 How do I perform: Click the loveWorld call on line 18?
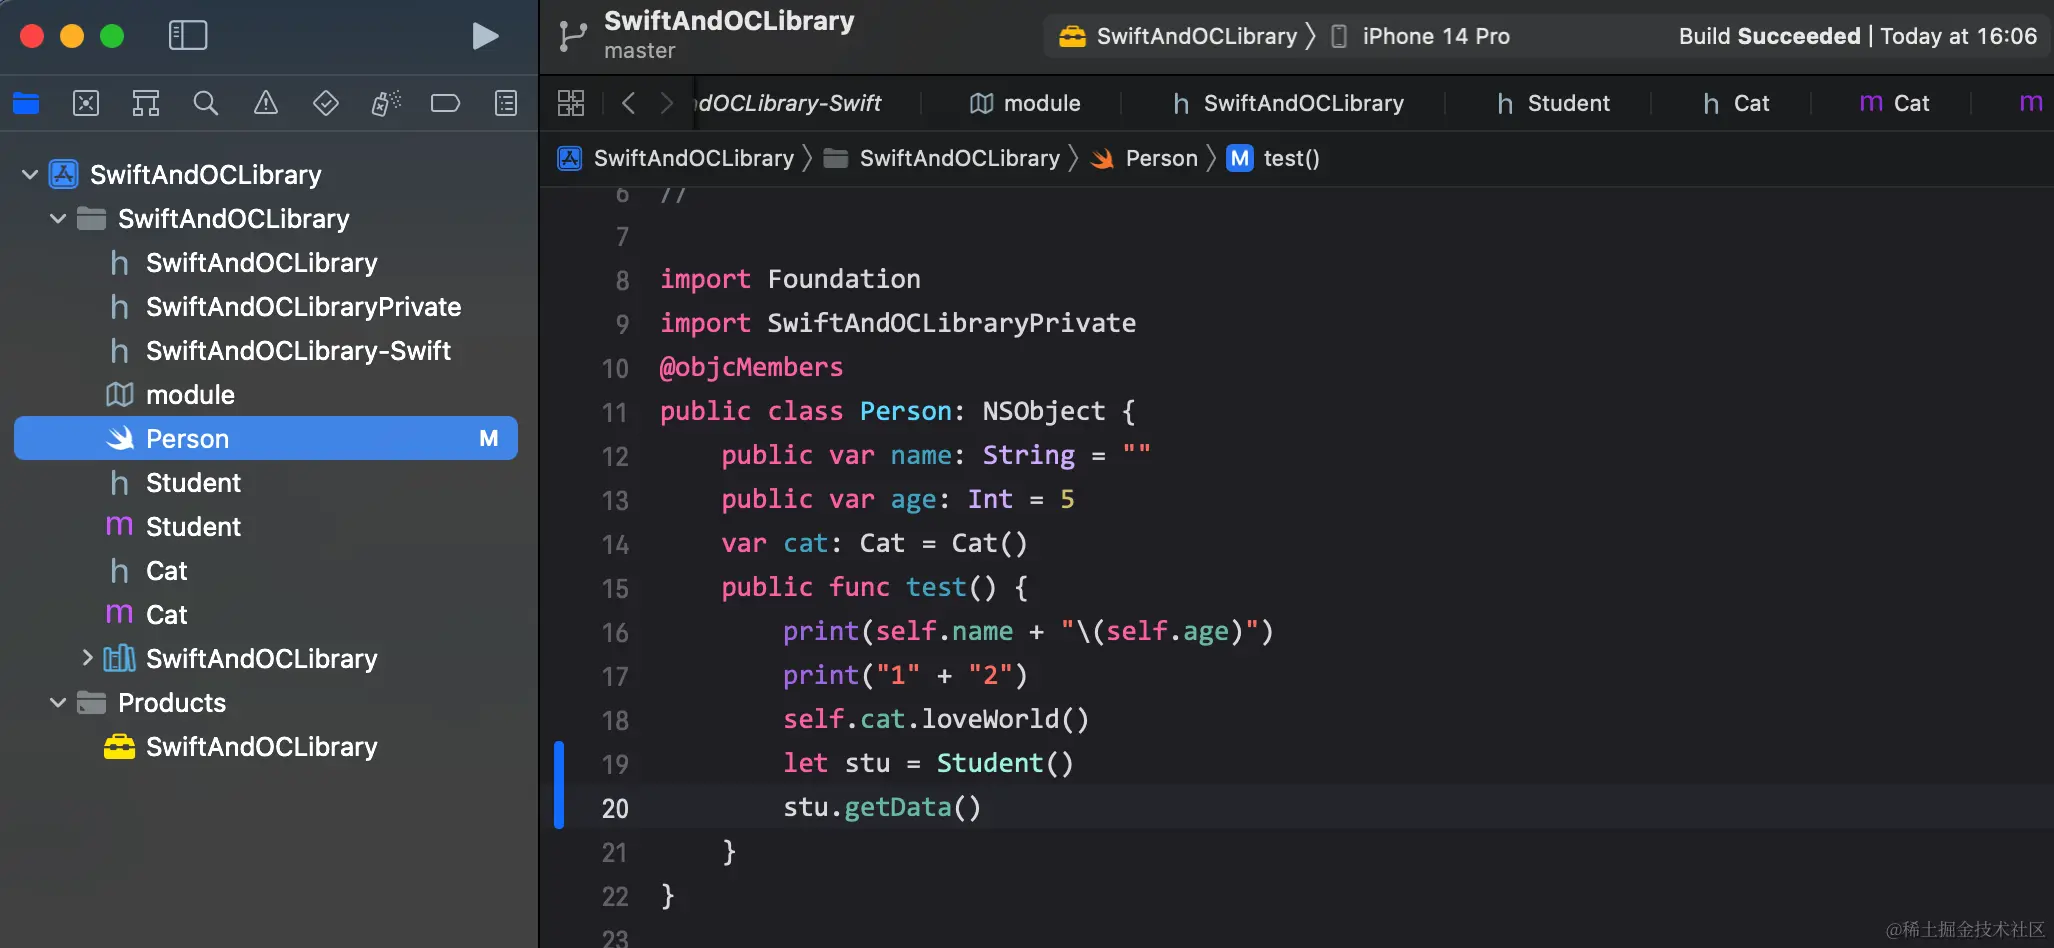(990, 719)
